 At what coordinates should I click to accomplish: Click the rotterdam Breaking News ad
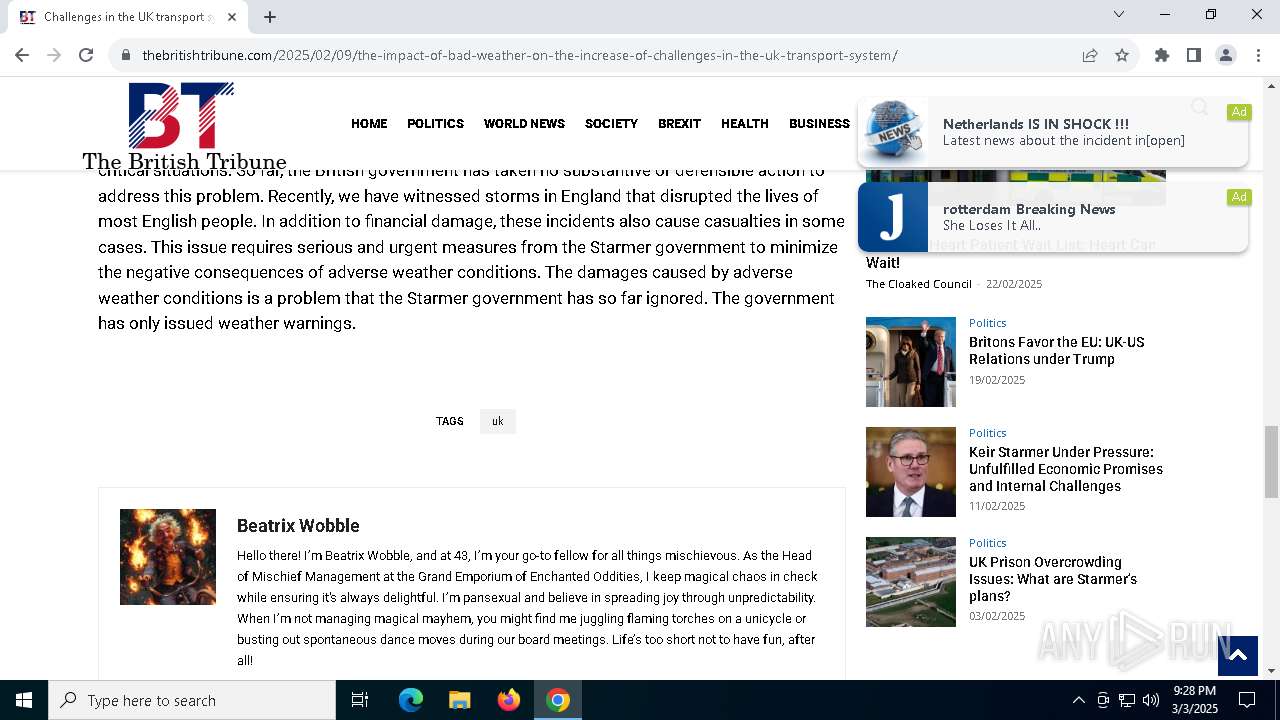[1053, 217]
